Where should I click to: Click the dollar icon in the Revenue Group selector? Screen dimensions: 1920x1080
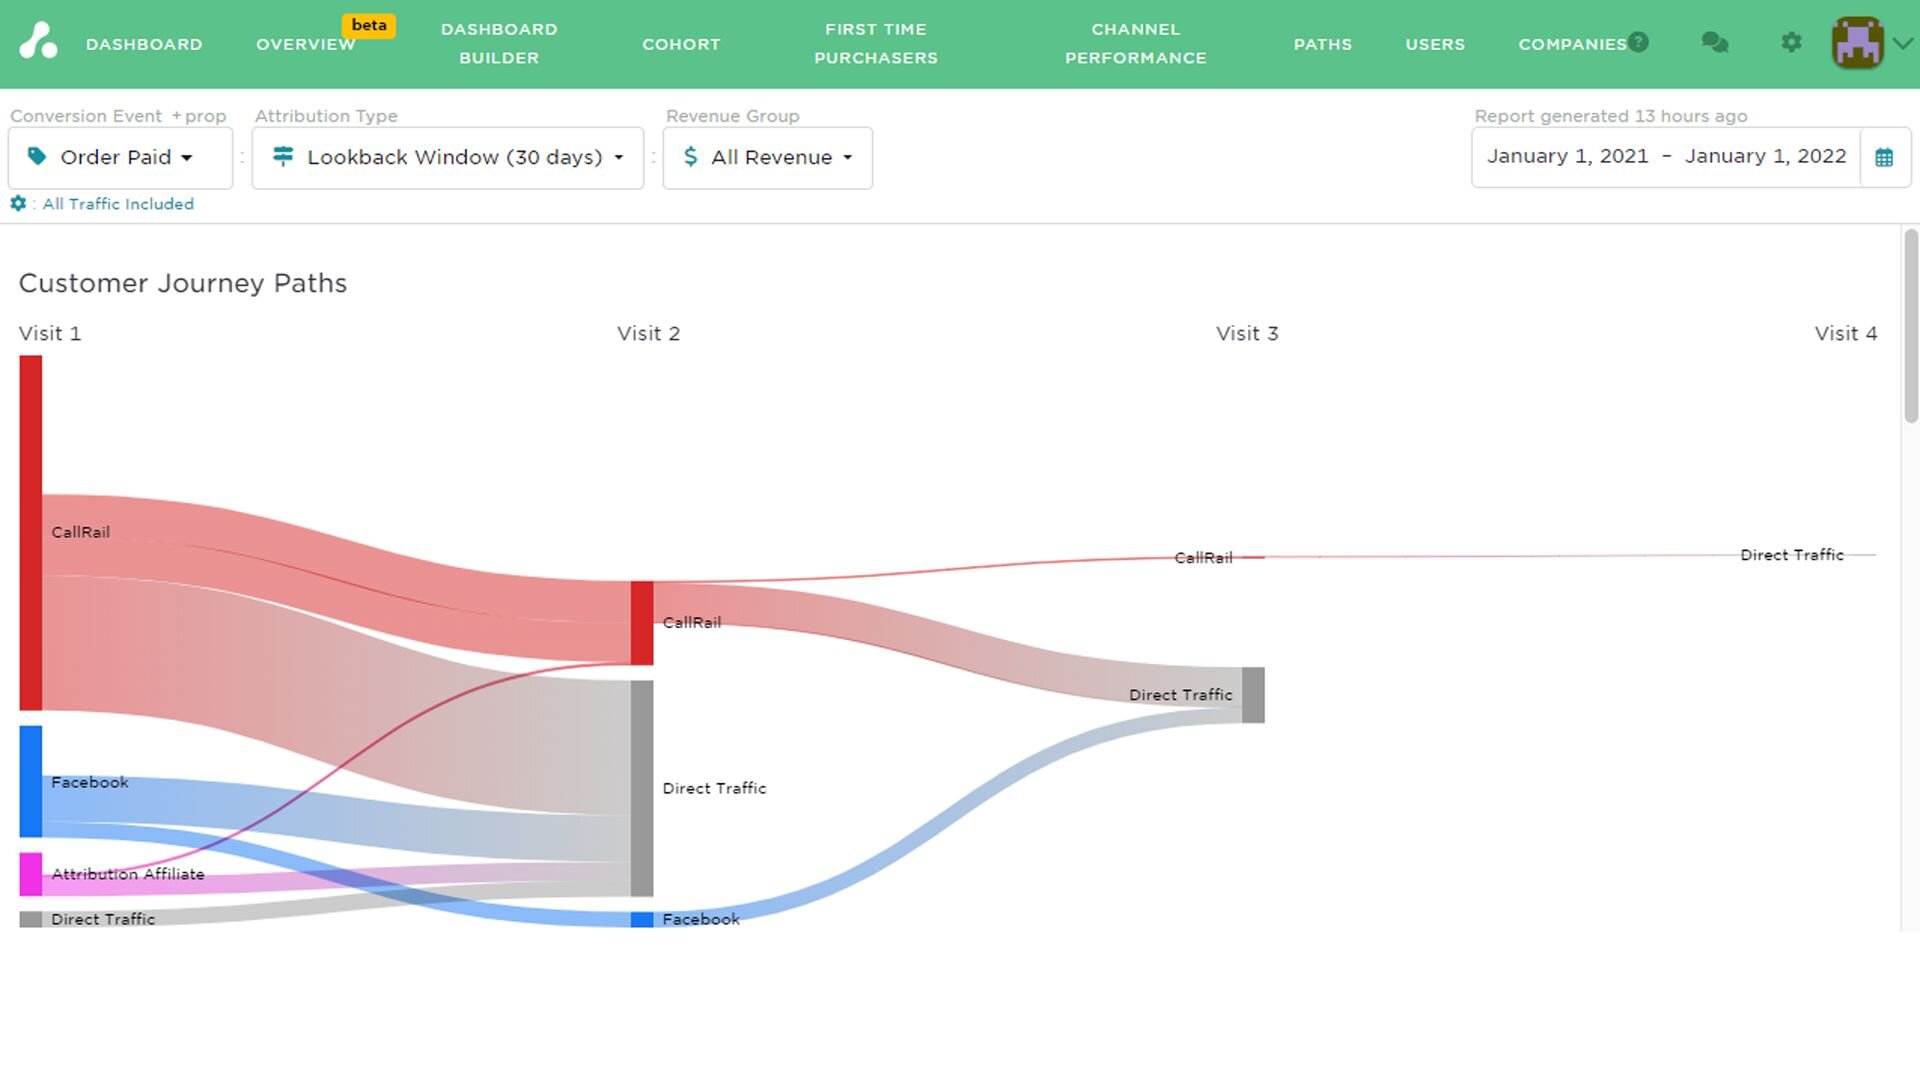tap(689, 157)
